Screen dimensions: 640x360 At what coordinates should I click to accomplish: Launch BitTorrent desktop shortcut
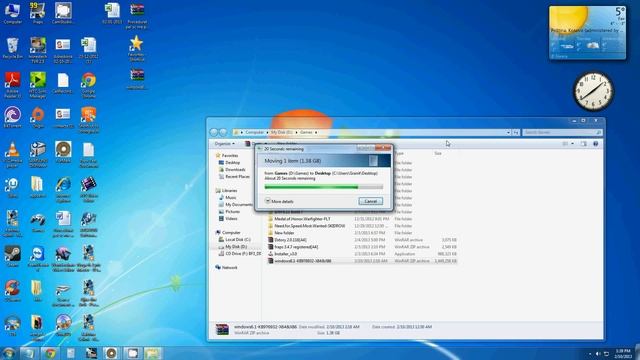pos(13,118)
